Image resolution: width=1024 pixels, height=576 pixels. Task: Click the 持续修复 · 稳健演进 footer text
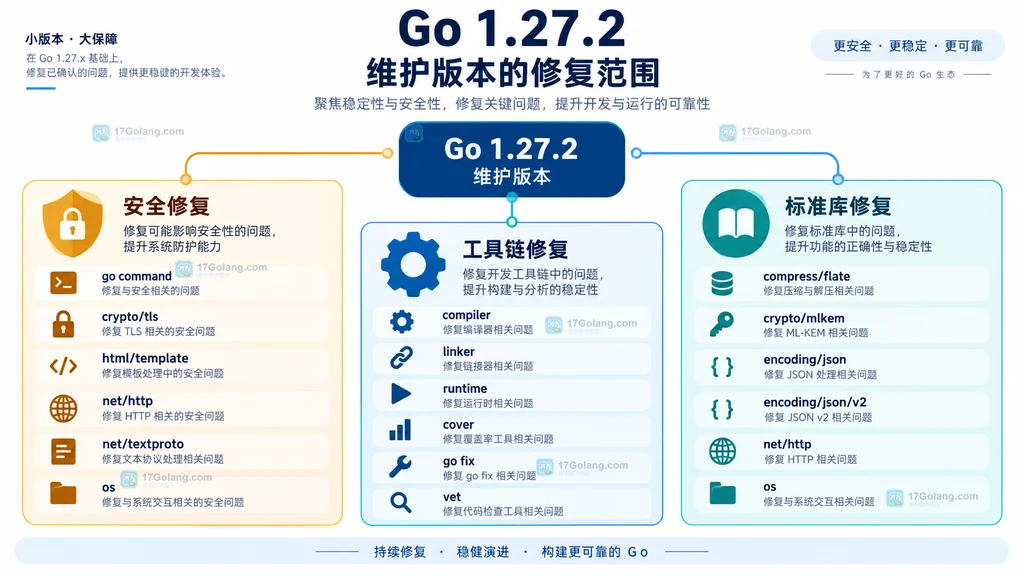tap(441, 552)
